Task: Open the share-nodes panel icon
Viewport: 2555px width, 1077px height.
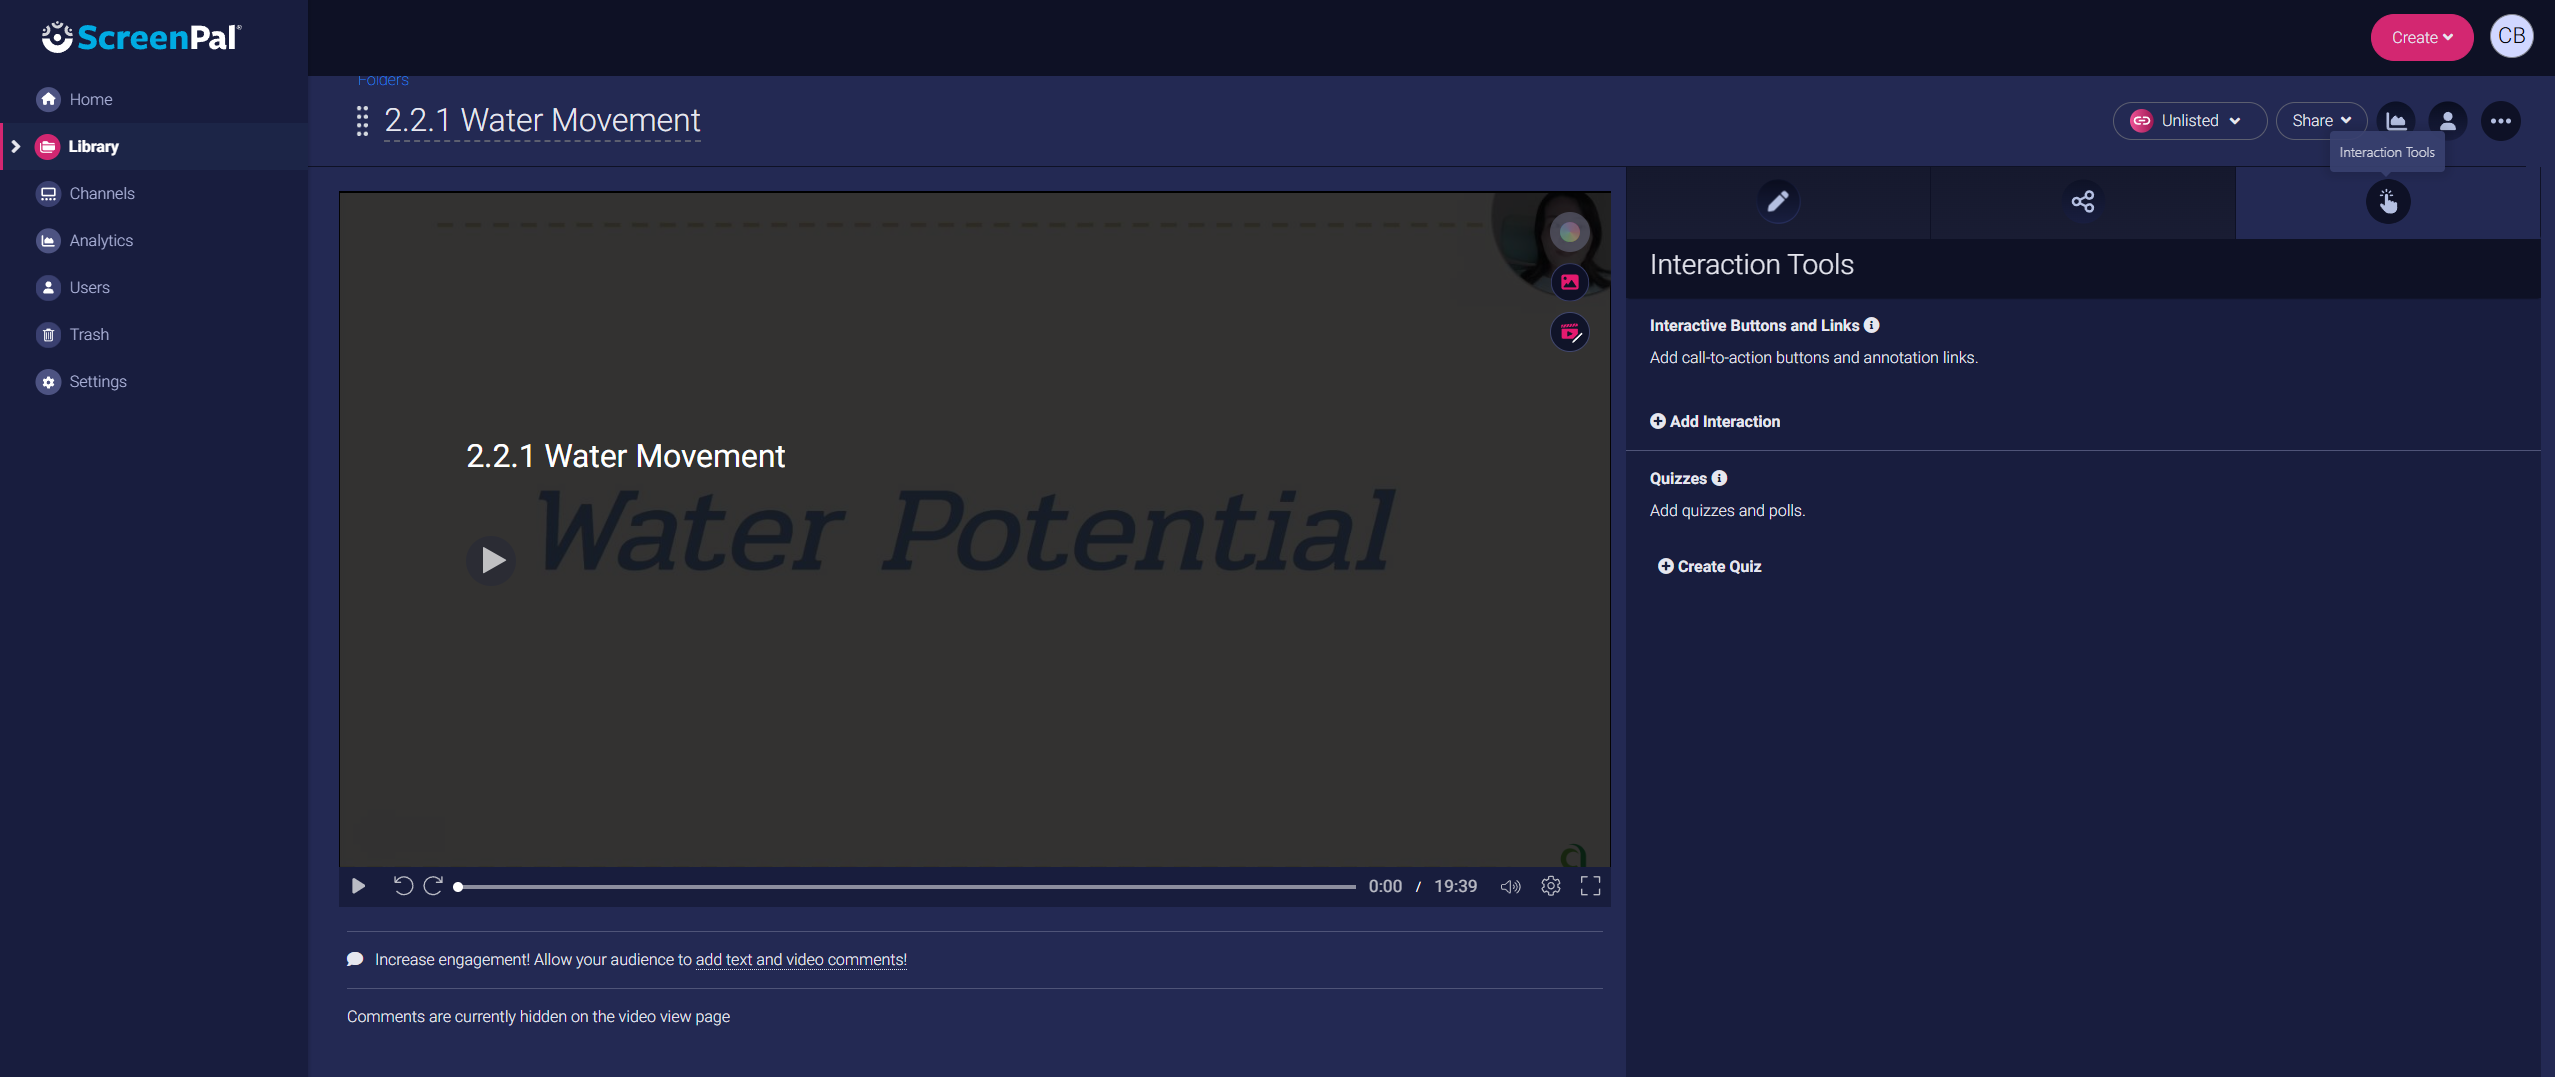Action: 2083,201
